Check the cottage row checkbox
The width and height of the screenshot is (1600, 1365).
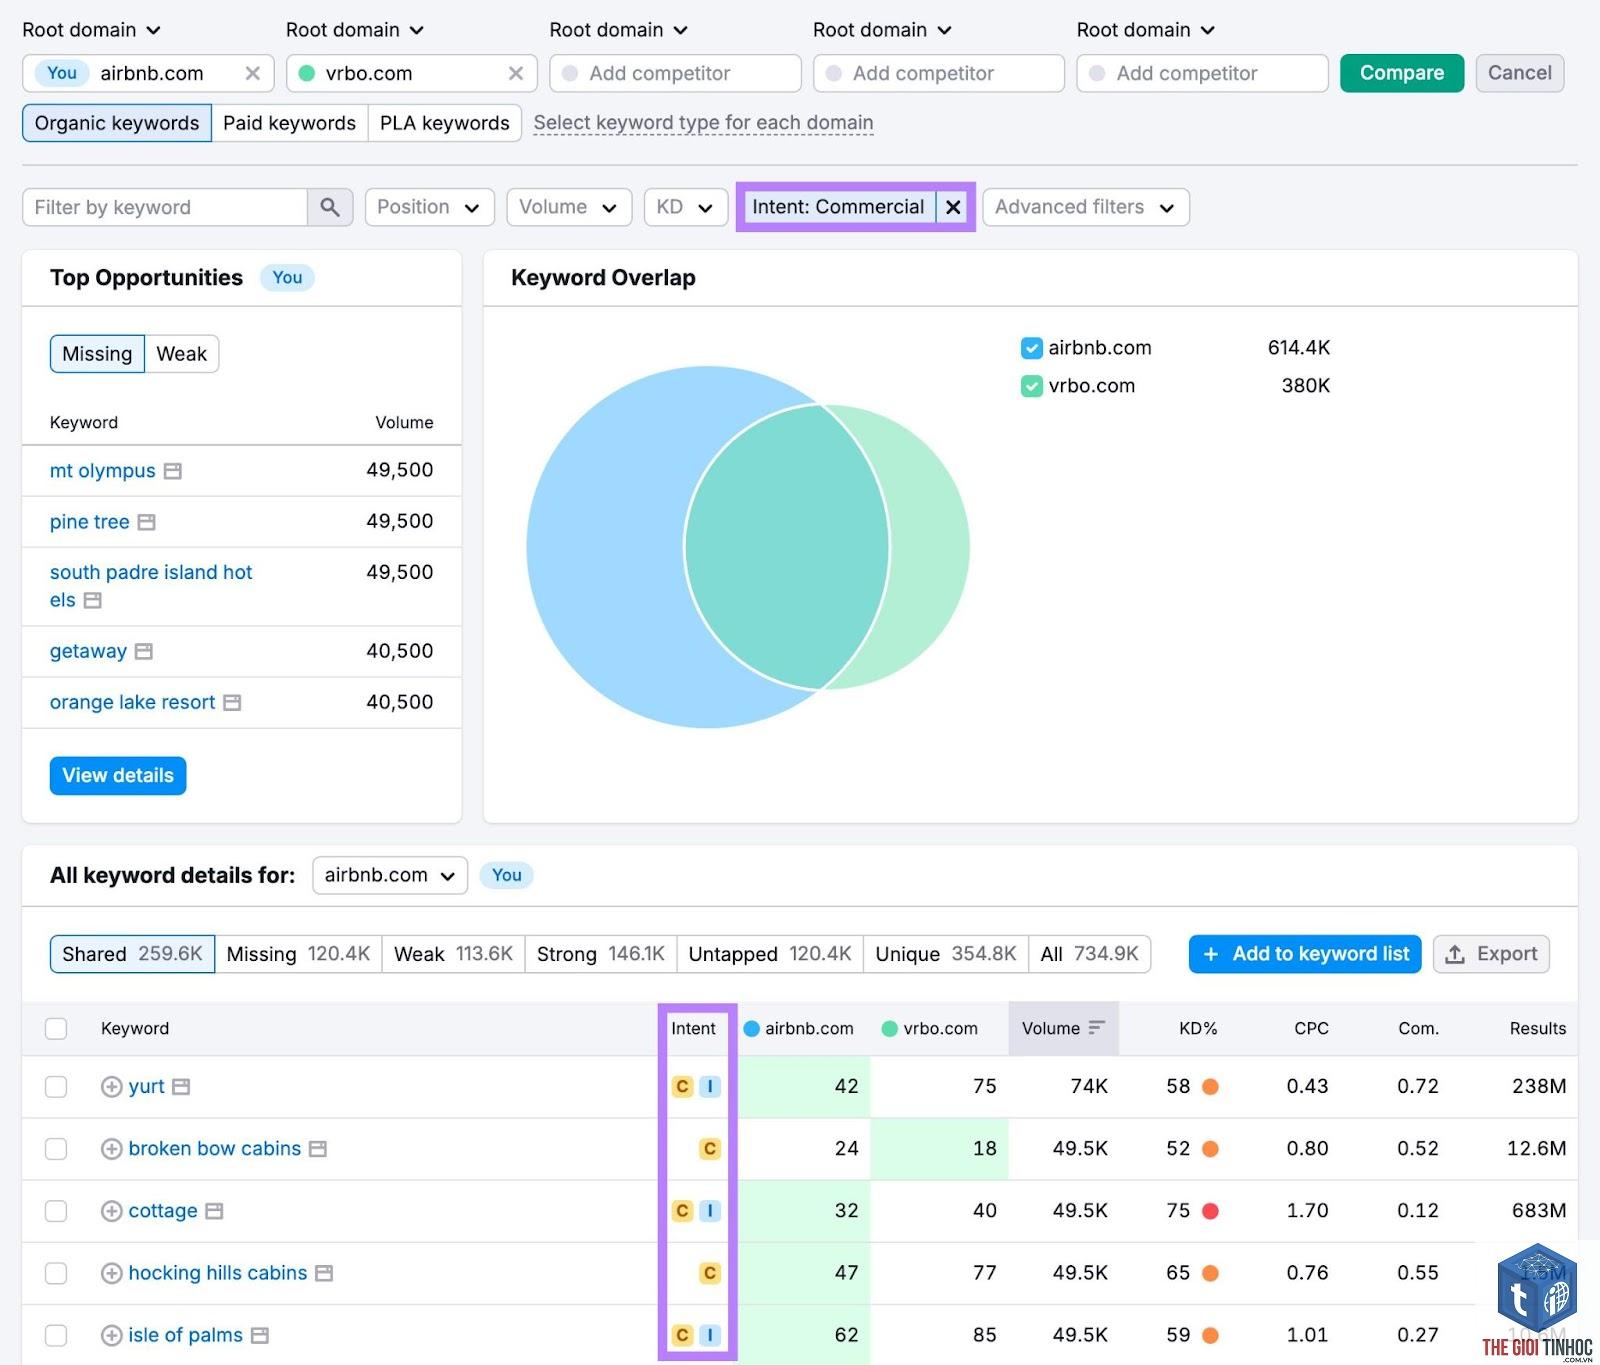56,1211
